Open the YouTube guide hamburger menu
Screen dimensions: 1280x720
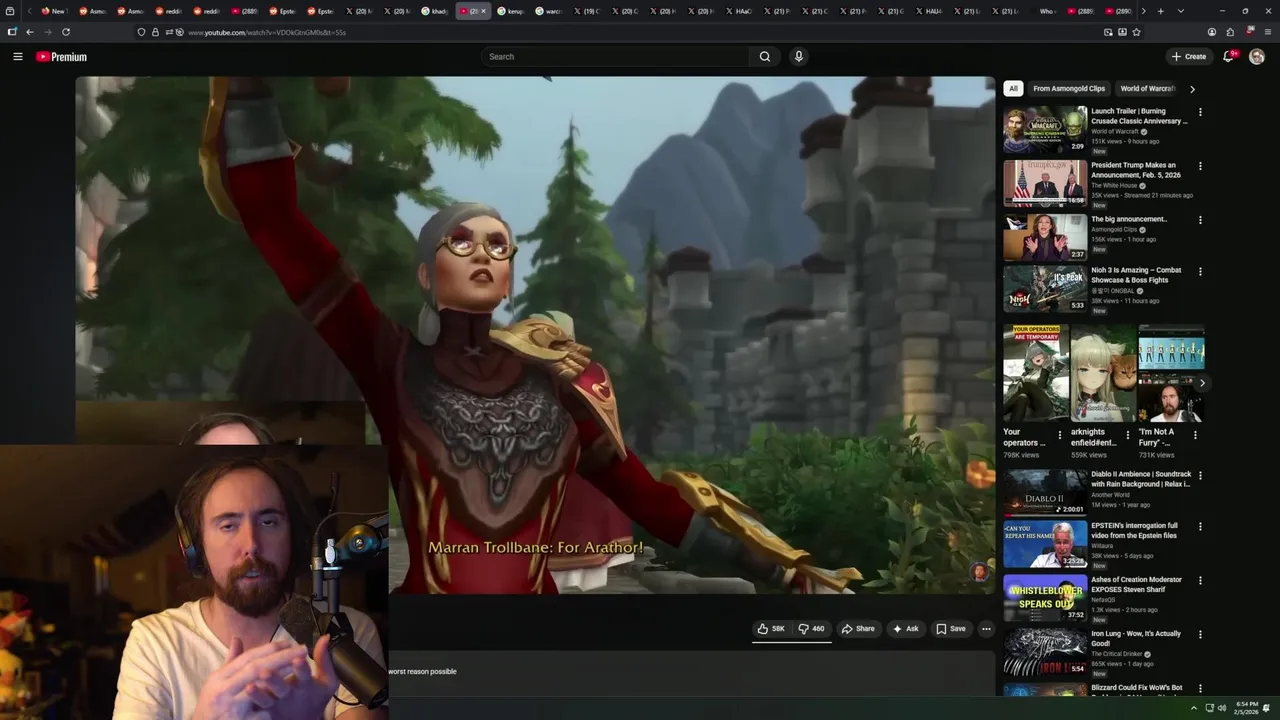(x=17, y=57)
